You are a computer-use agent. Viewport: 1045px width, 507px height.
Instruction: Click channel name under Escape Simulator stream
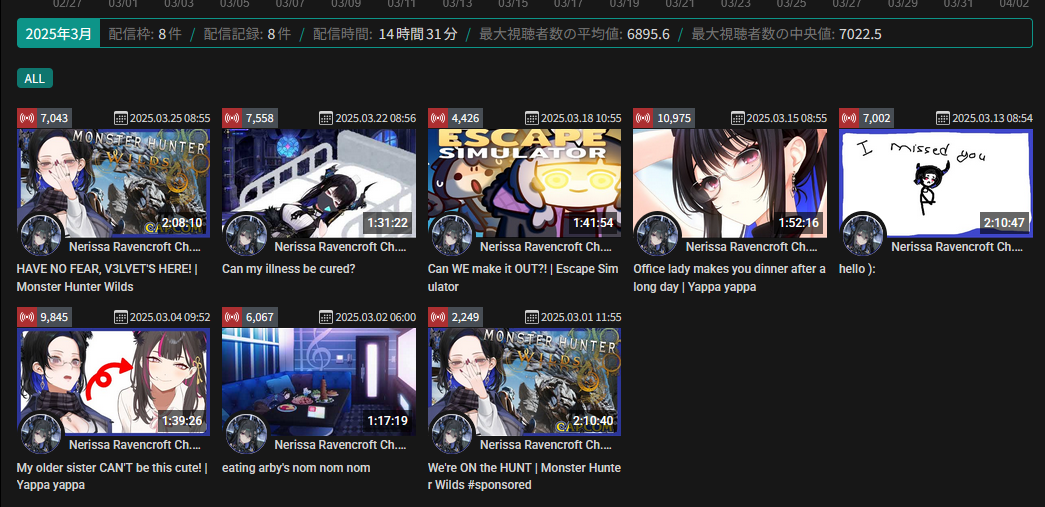546,247
